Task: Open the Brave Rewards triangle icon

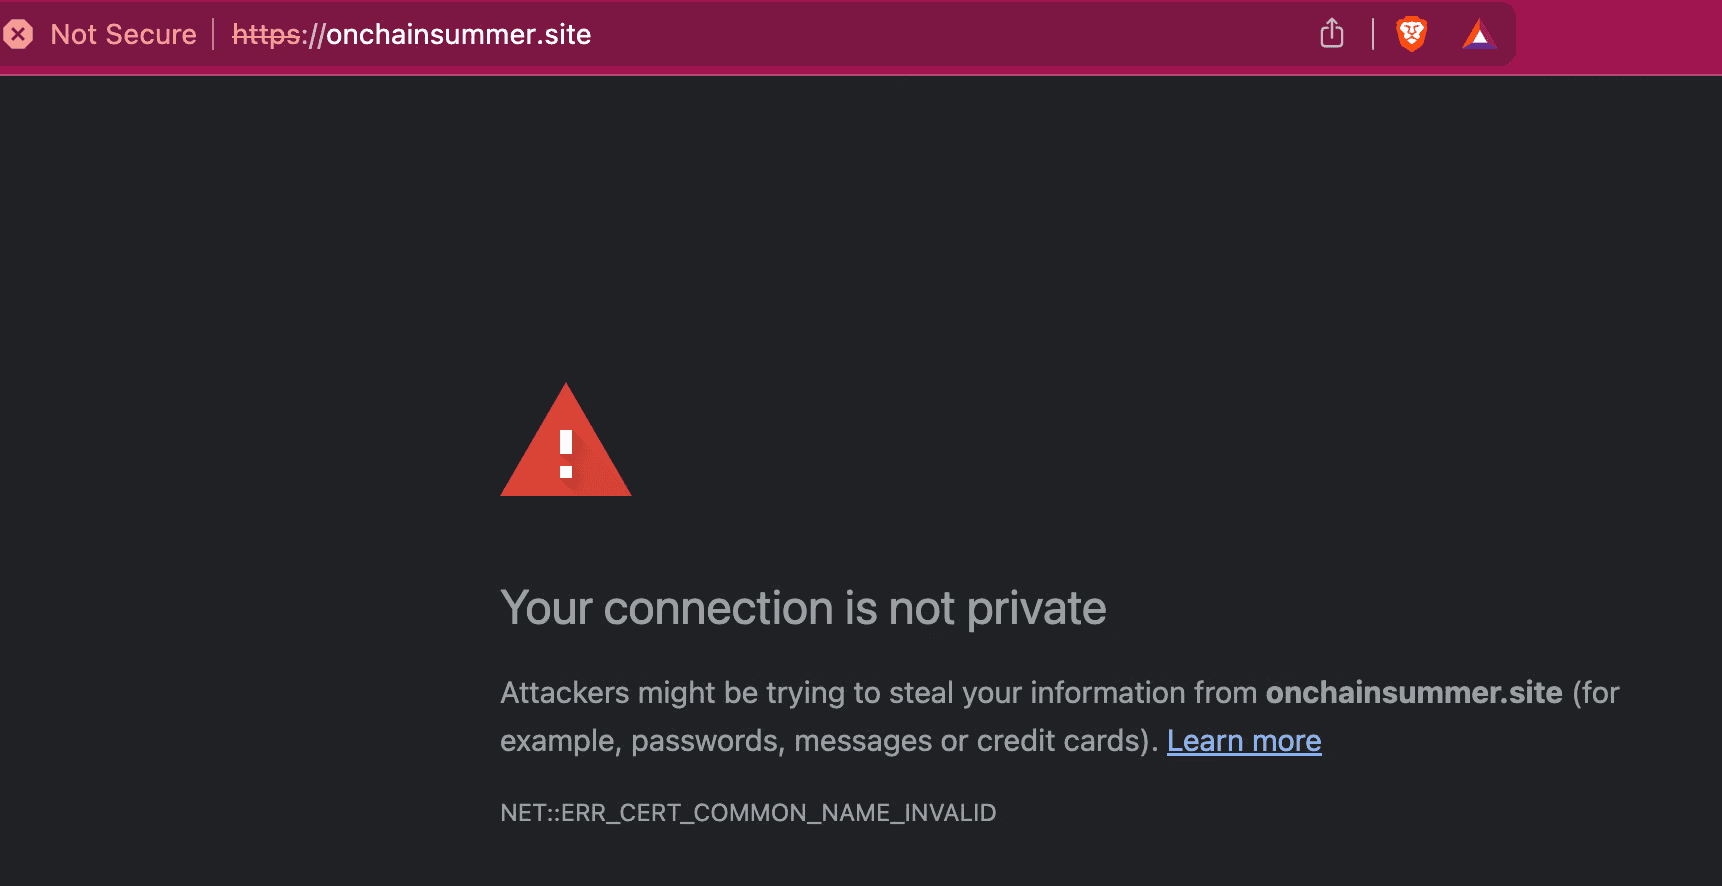Action: coord(1478,35)
